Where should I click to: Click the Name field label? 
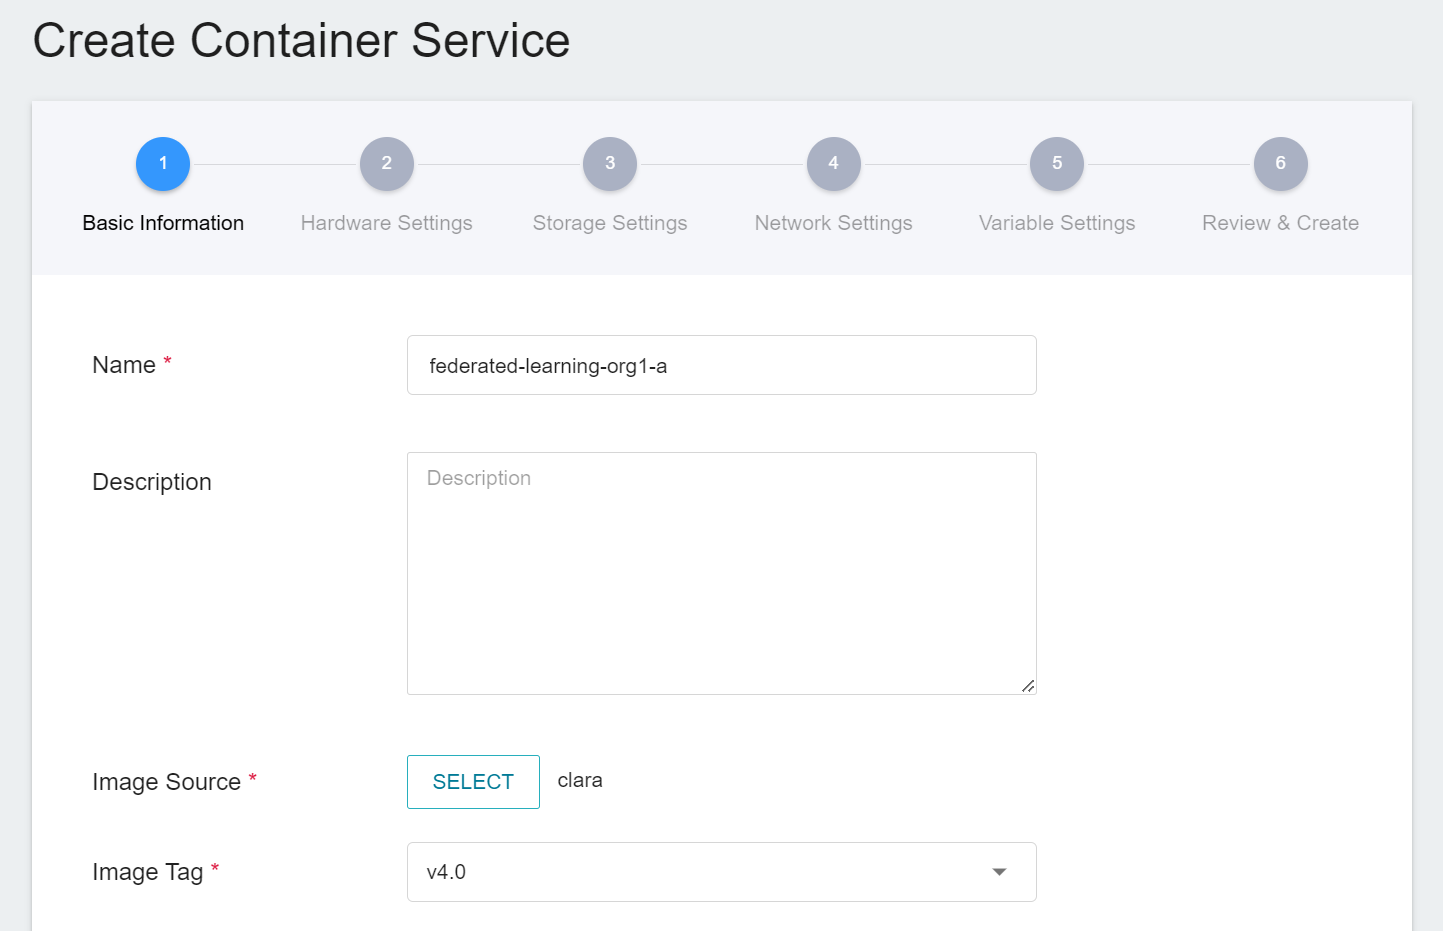tap(124, 365)
